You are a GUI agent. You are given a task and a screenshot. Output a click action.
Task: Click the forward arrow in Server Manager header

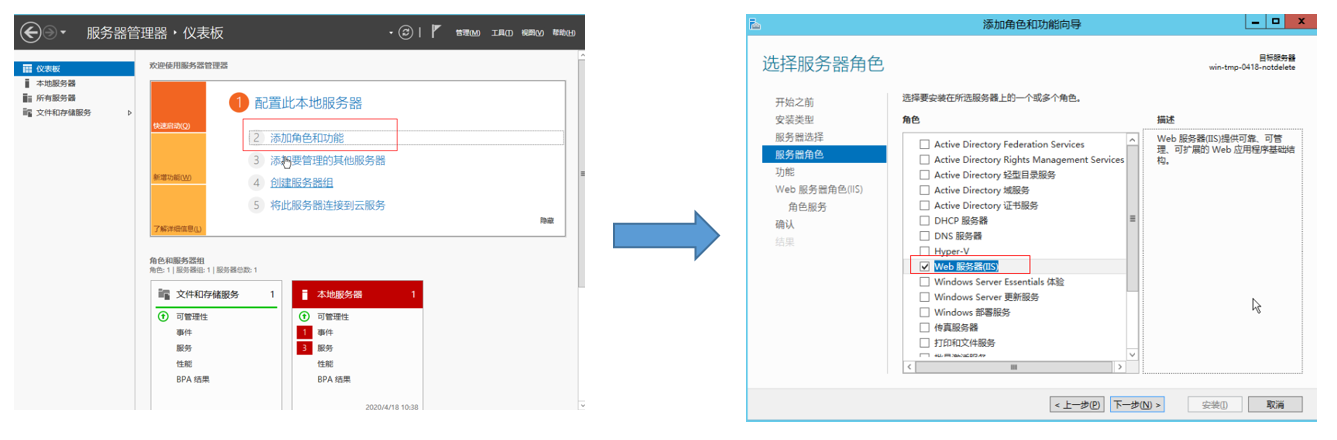tap(50, 32)
